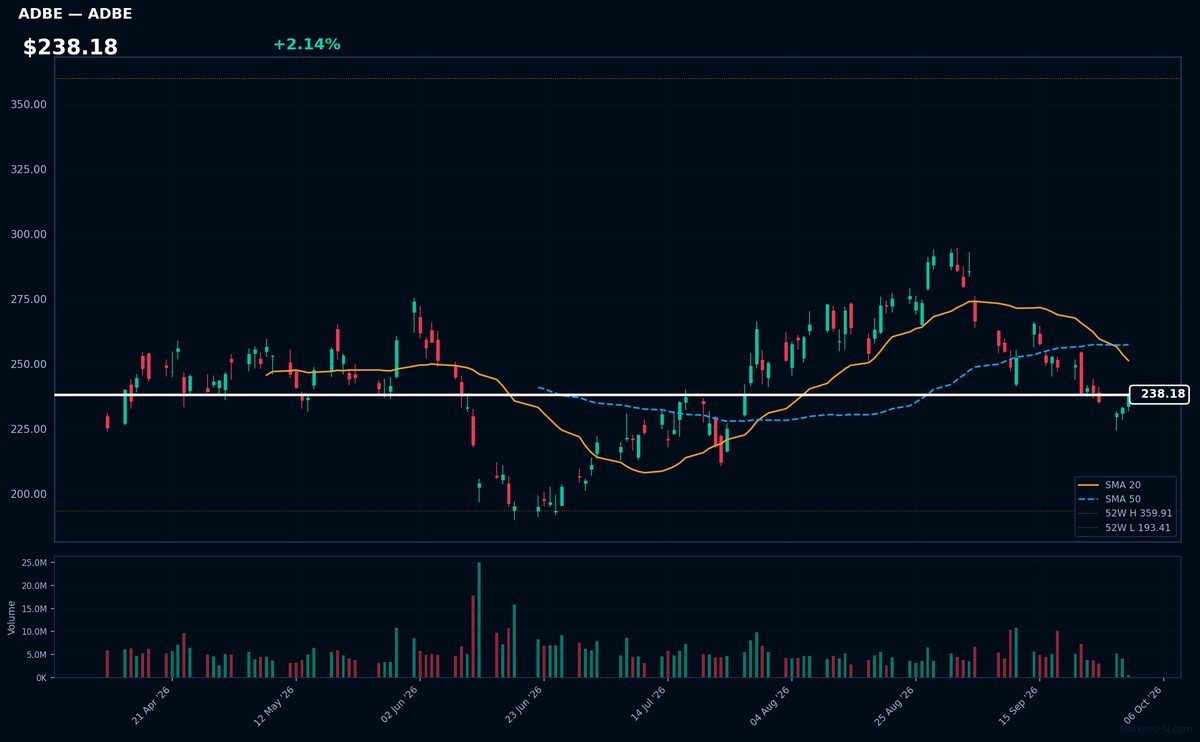Click the 200.00 price axis label
The width and height of the screenshot is (1200, 742).
pos(28,495)
